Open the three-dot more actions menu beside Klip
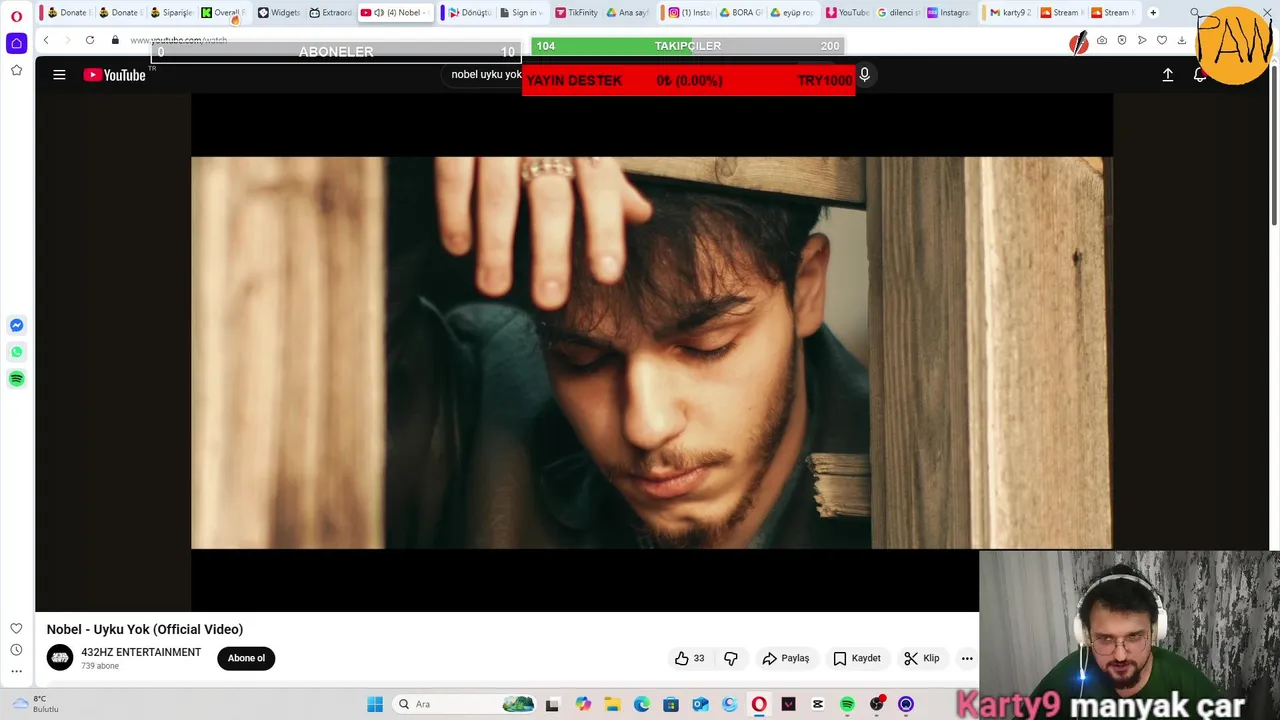This screenshot has height=720, width=1280. [967, 658]
